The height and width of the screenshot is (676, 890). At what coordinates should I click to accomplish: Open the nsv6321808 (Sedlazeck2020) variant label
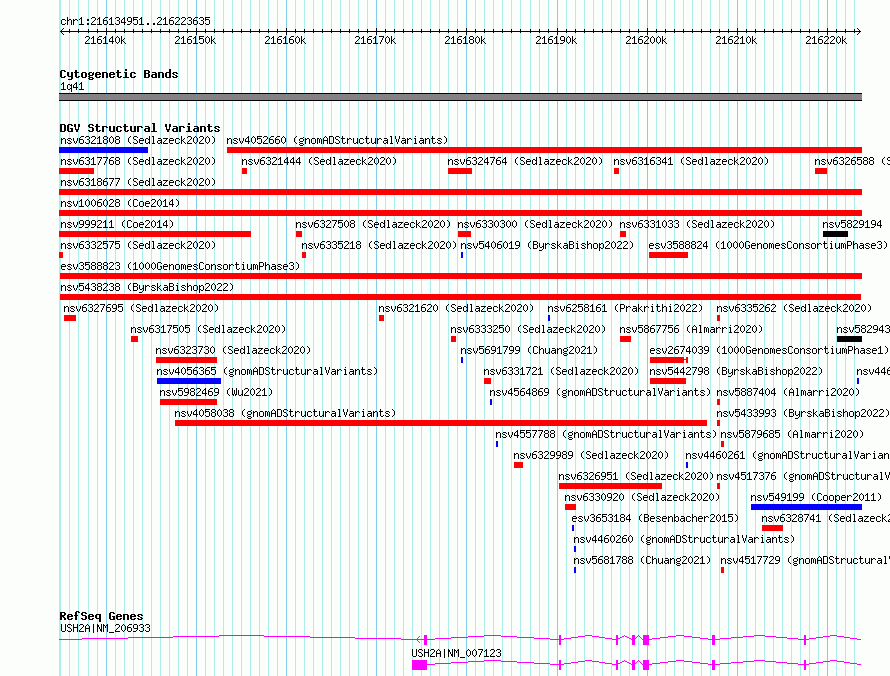[138, 140]
